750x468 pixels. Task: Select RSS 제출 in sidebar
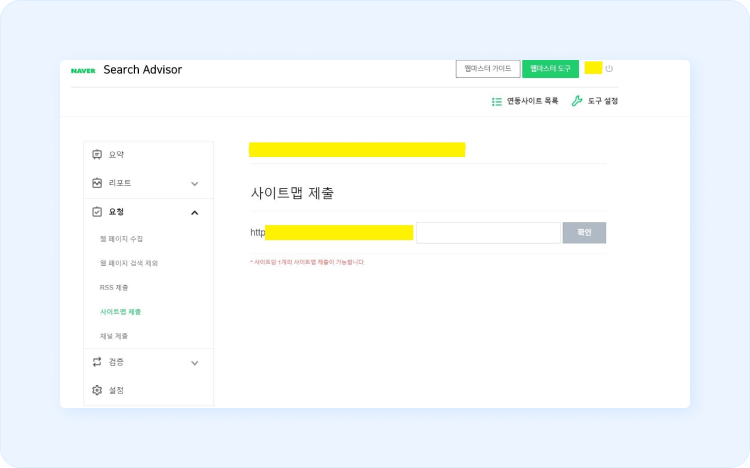(114, 287)
